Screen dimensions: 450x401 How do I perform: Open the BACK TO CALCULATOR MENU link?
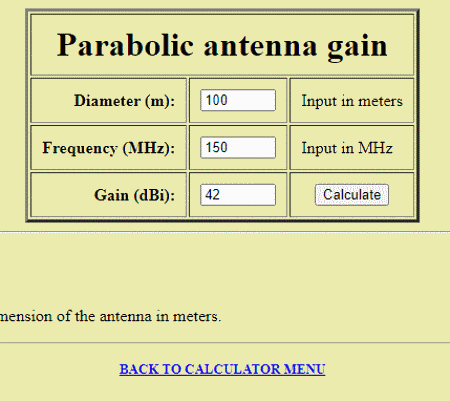222,369
